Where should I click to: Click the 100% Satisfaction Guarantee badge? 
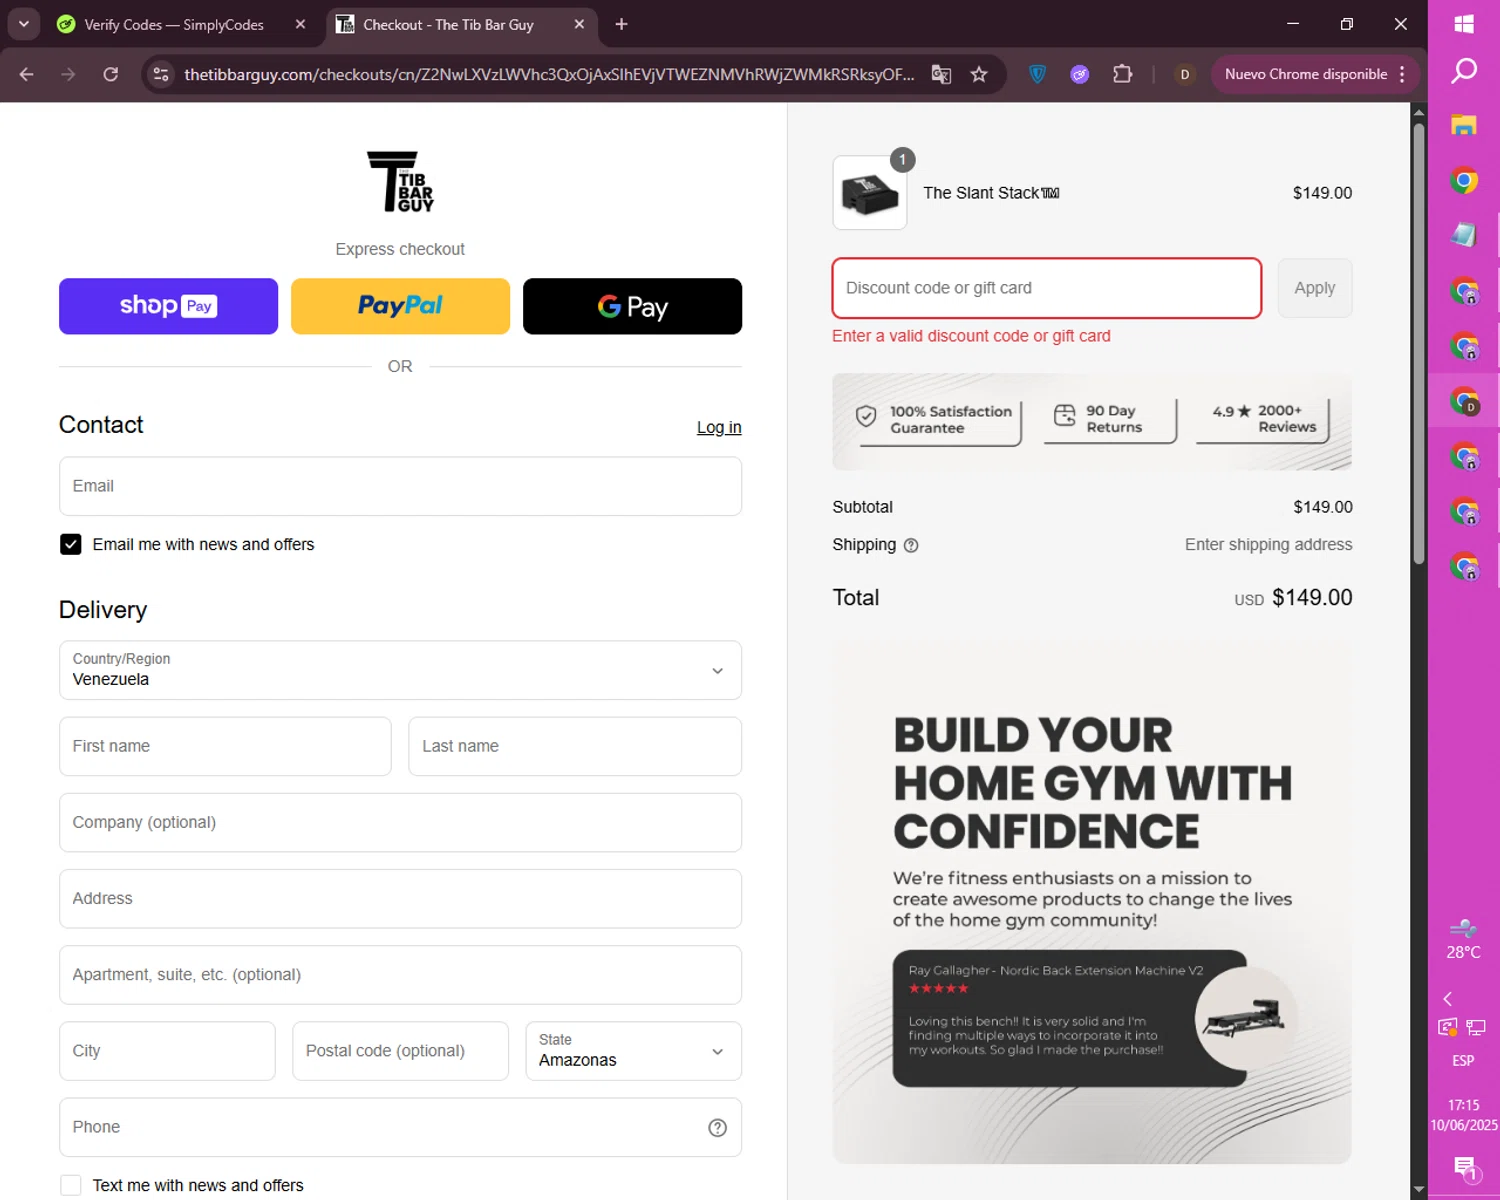coord(938,420)
